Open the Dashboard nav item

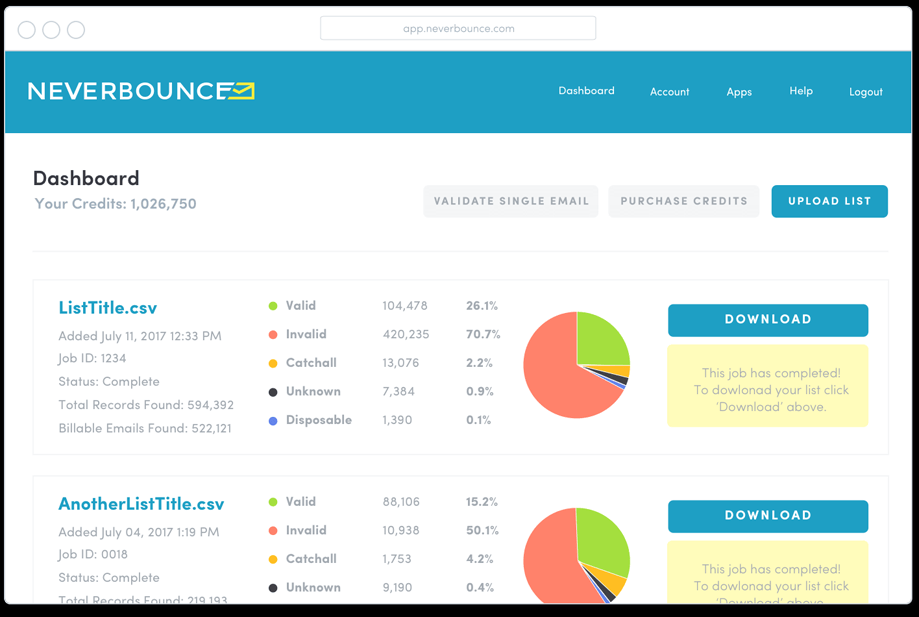coord(586,91)
